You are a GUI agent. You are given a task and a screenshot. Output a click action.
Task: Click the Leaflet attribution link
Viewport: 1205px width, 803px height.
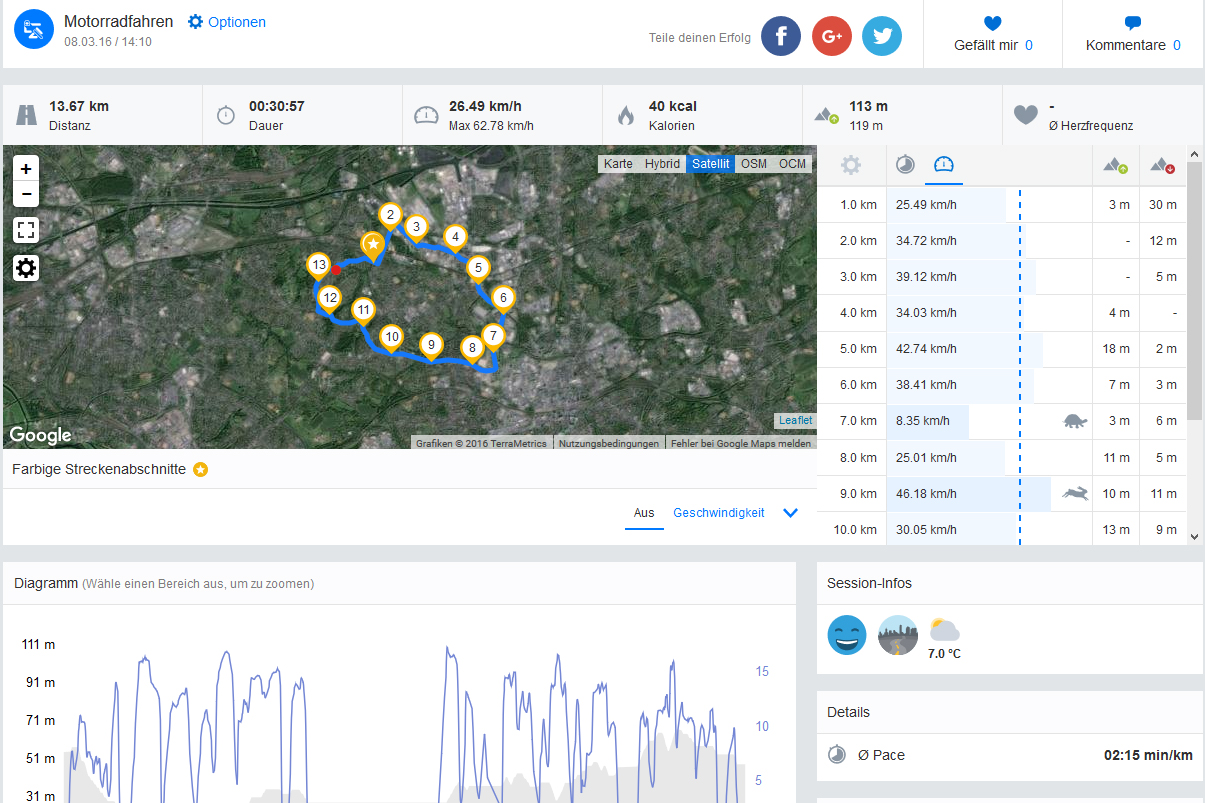pos(796,421)
